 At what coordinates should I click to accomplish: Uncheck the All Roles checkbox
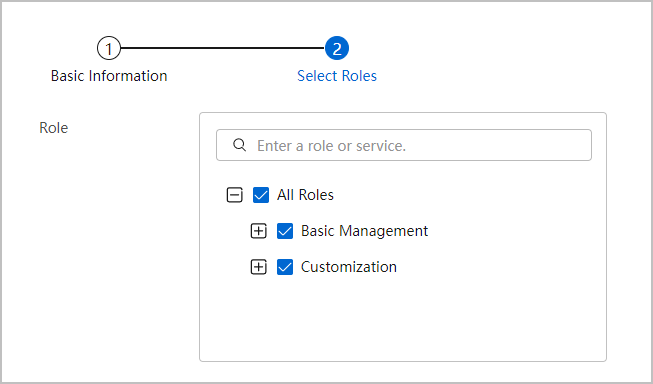coord(261,194)
